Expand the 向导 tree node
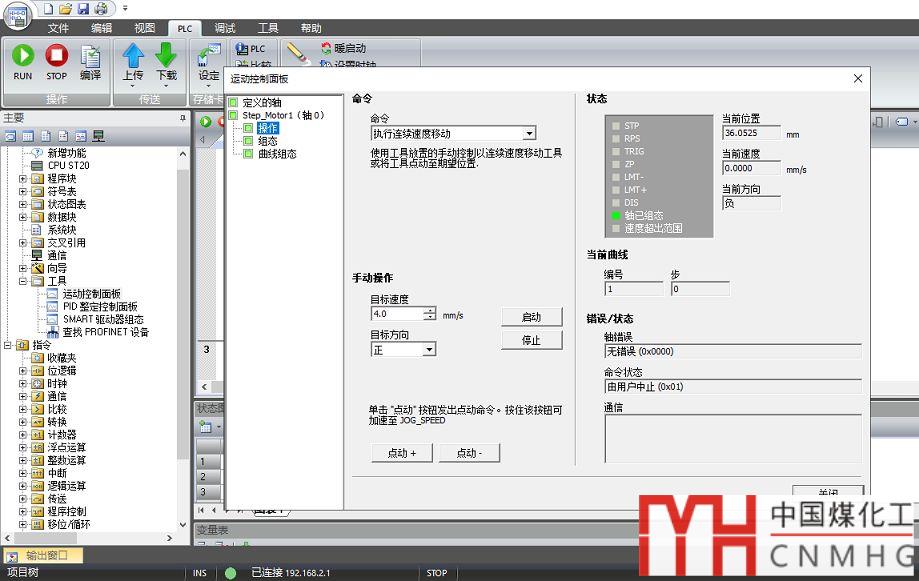This screenshot has width=919, height=581. click(22, 268)
